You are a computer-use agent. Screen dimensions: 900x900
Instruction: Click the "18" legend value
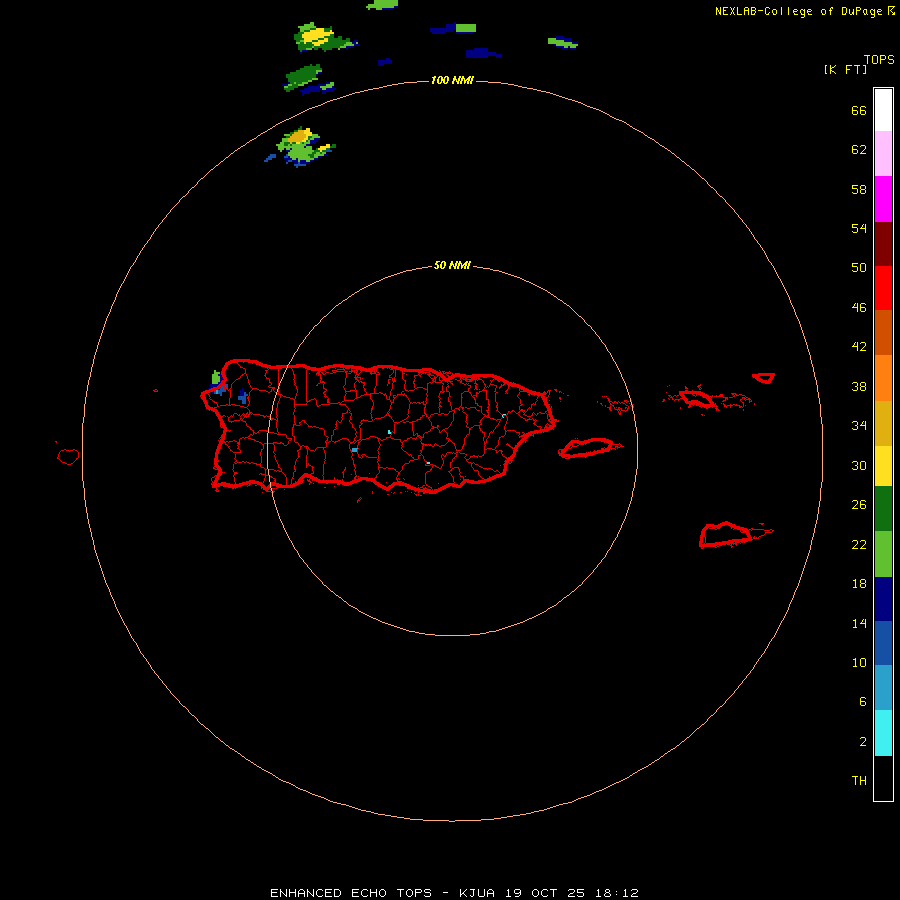(859, 584)
